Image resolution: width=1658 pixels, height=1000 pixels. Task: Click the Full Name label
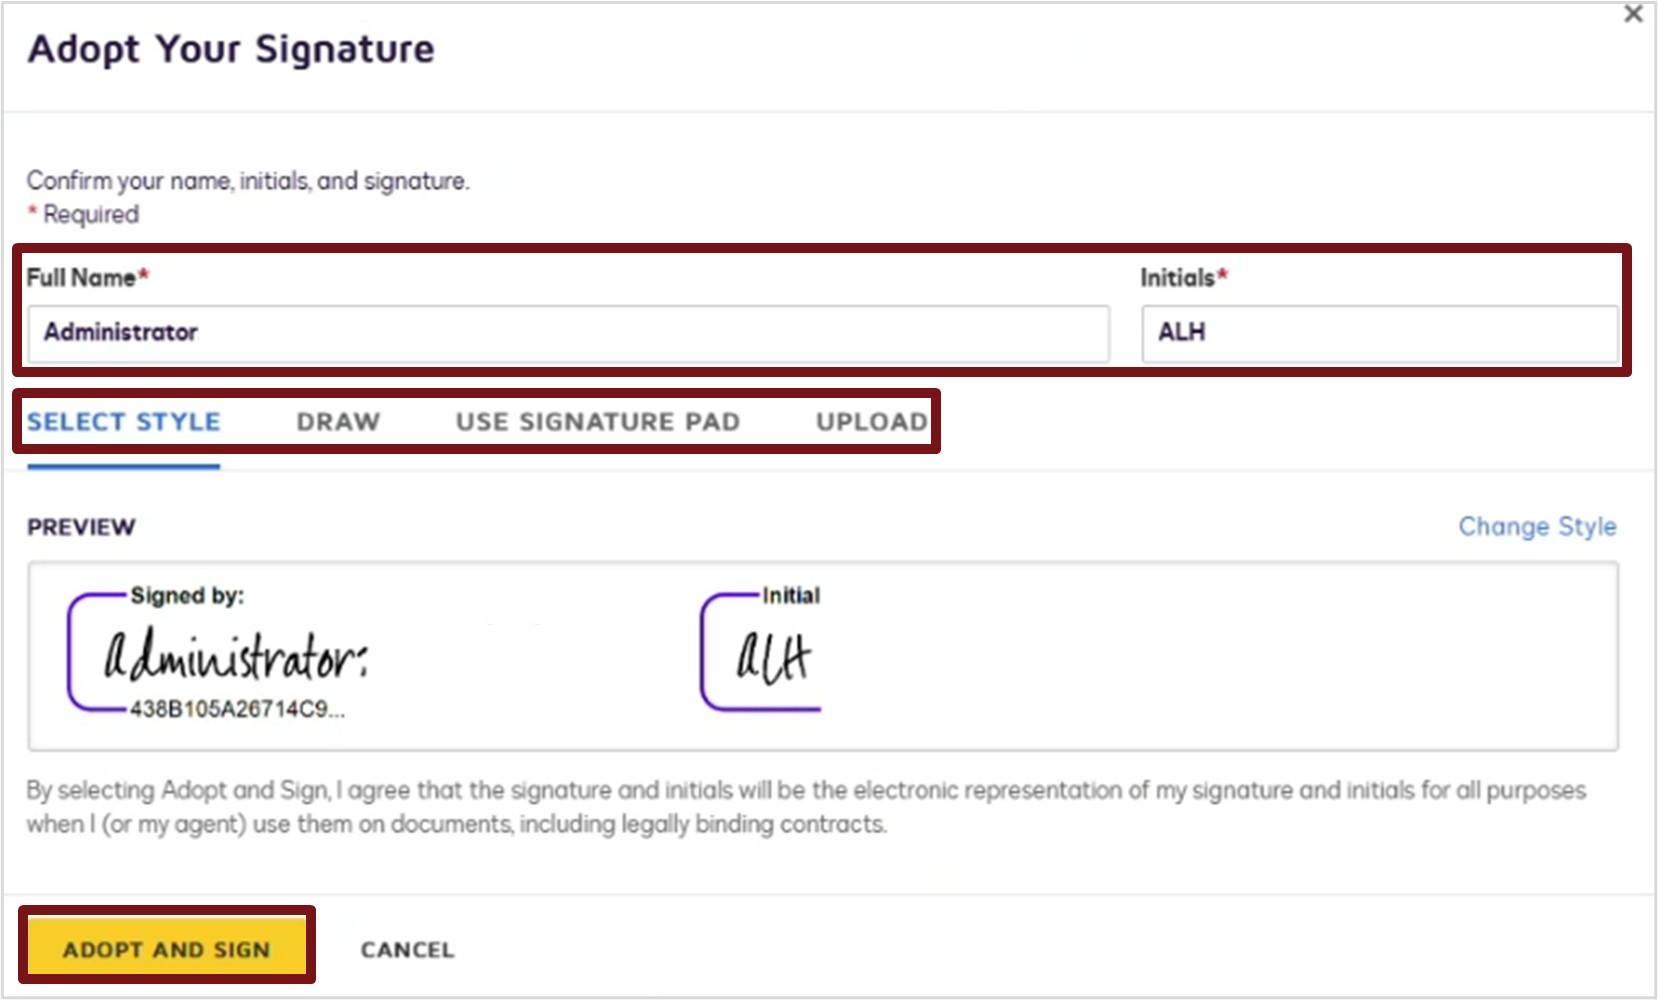coord(81,278)
